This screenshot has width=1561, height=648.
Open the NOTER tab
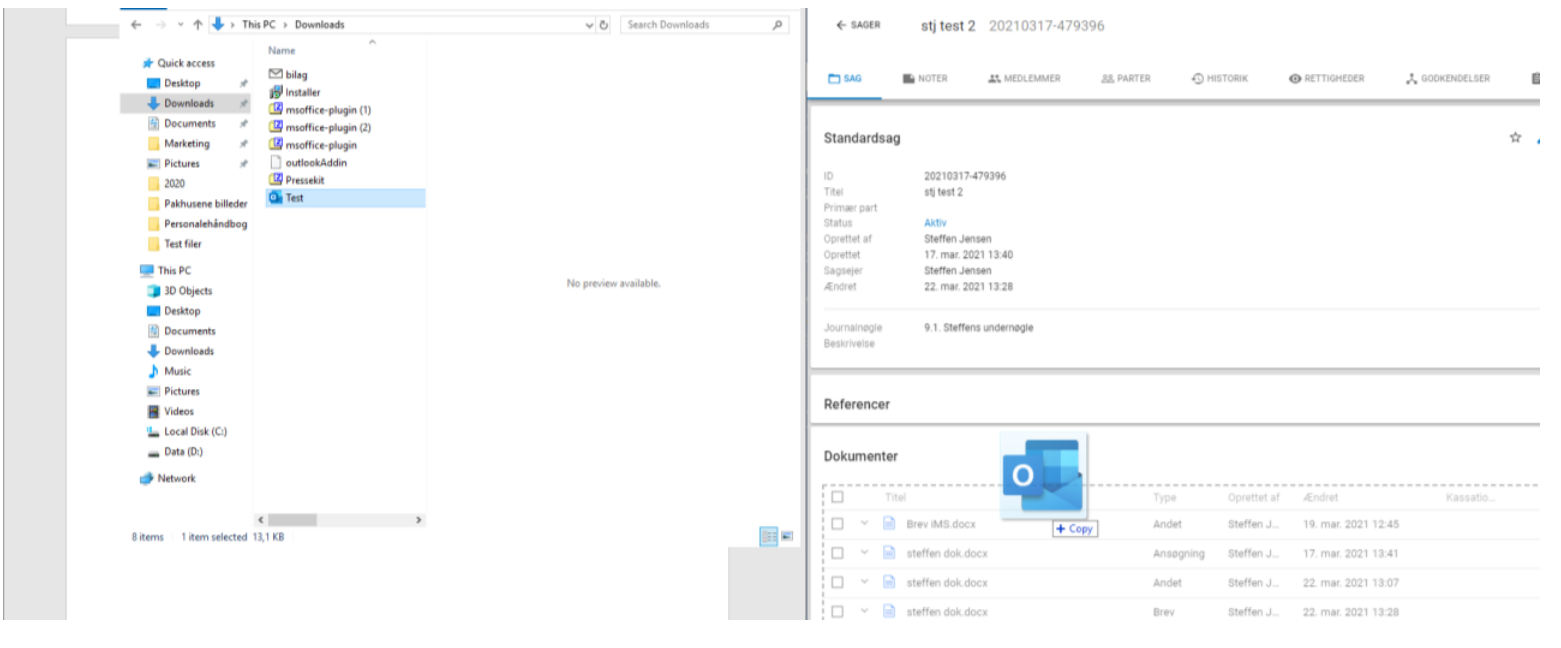pyautogui.click(x=925, y=78)
